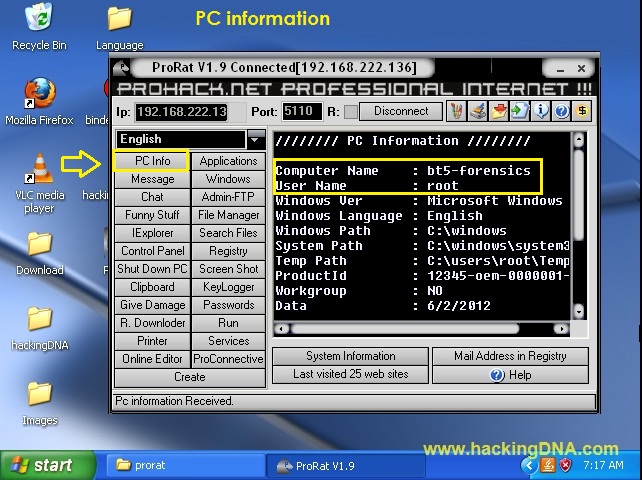The width and height of the screenshot is (642, 480).
Task: Click the green arrow document icon
Action: click(x=519, y=111)
